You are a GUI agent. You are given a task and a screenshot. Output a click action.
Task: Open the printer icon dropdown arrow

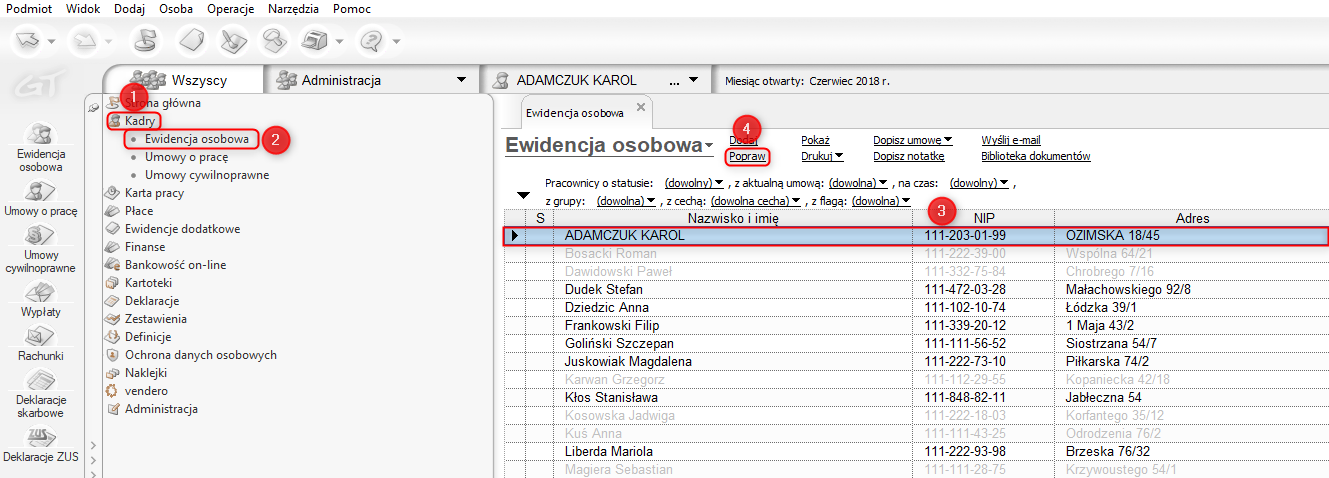(x=340, y=42)
